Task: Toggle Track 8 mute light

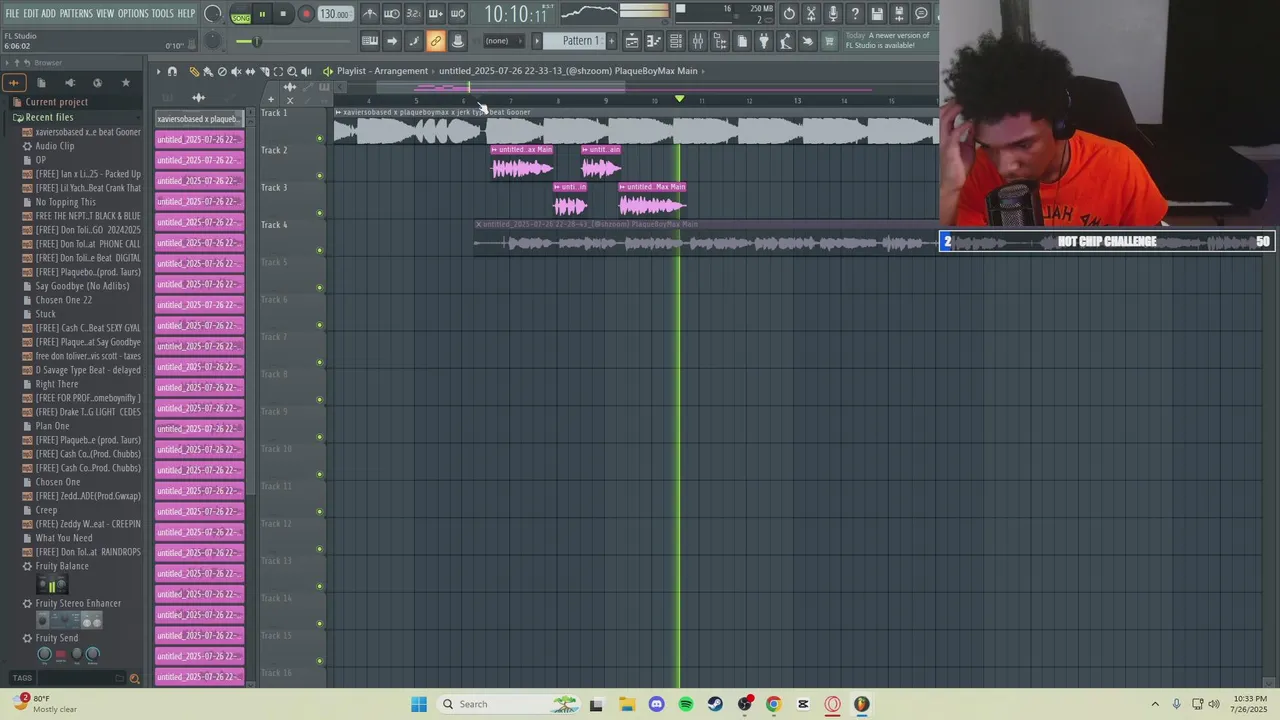Action: click(x=320, y=400)
